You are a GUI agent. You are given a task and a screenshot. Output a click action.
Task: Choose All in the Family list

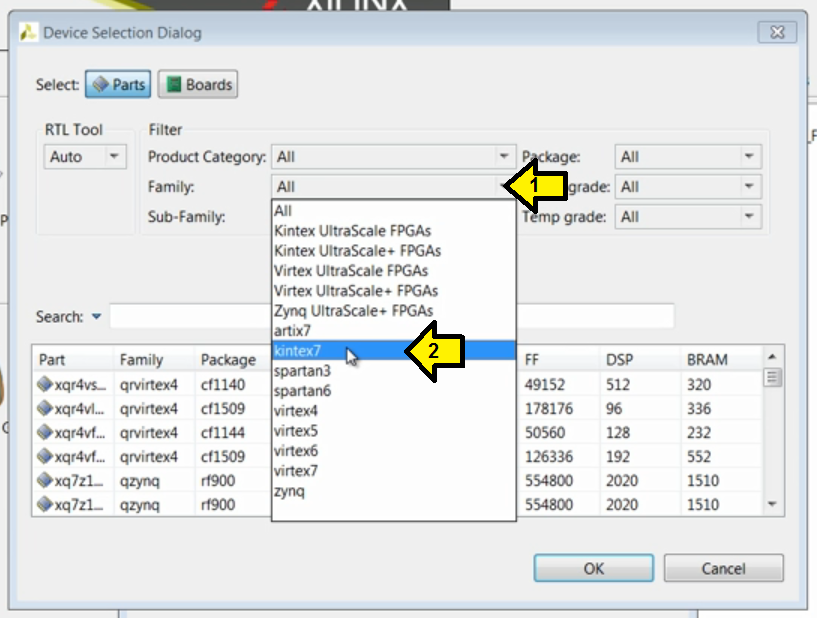pyautogui.click(x=393, y=211)
